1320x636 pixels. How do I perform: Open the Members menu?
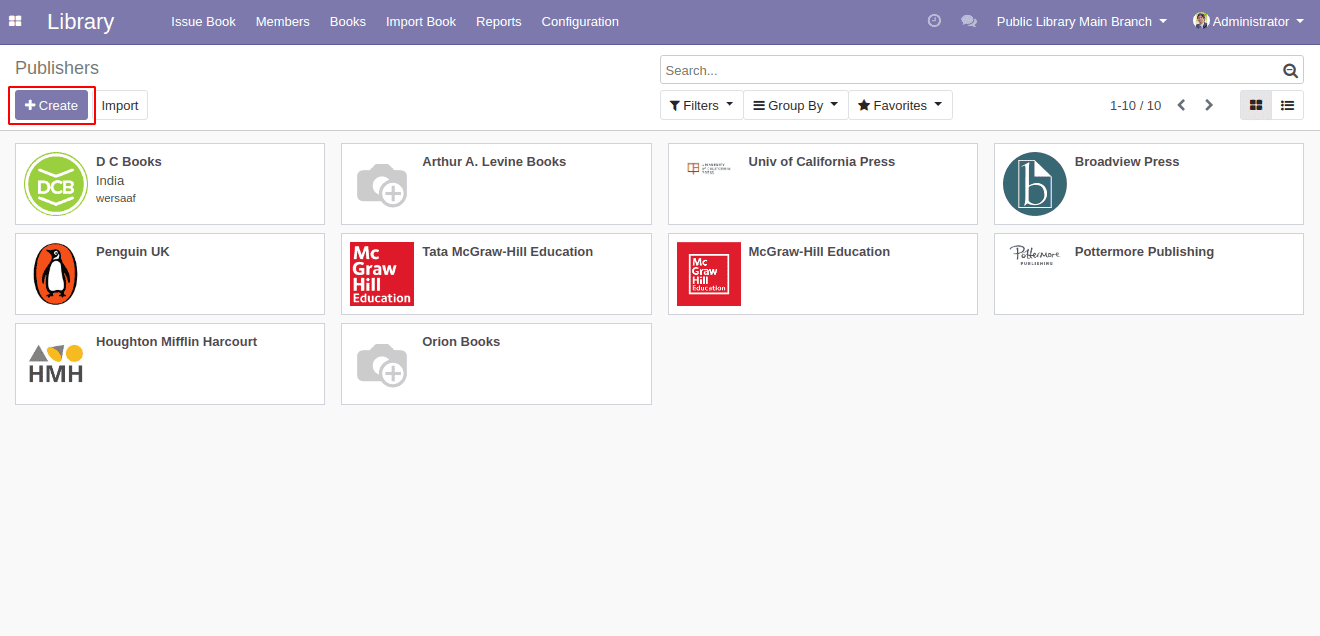coord(283,21)
